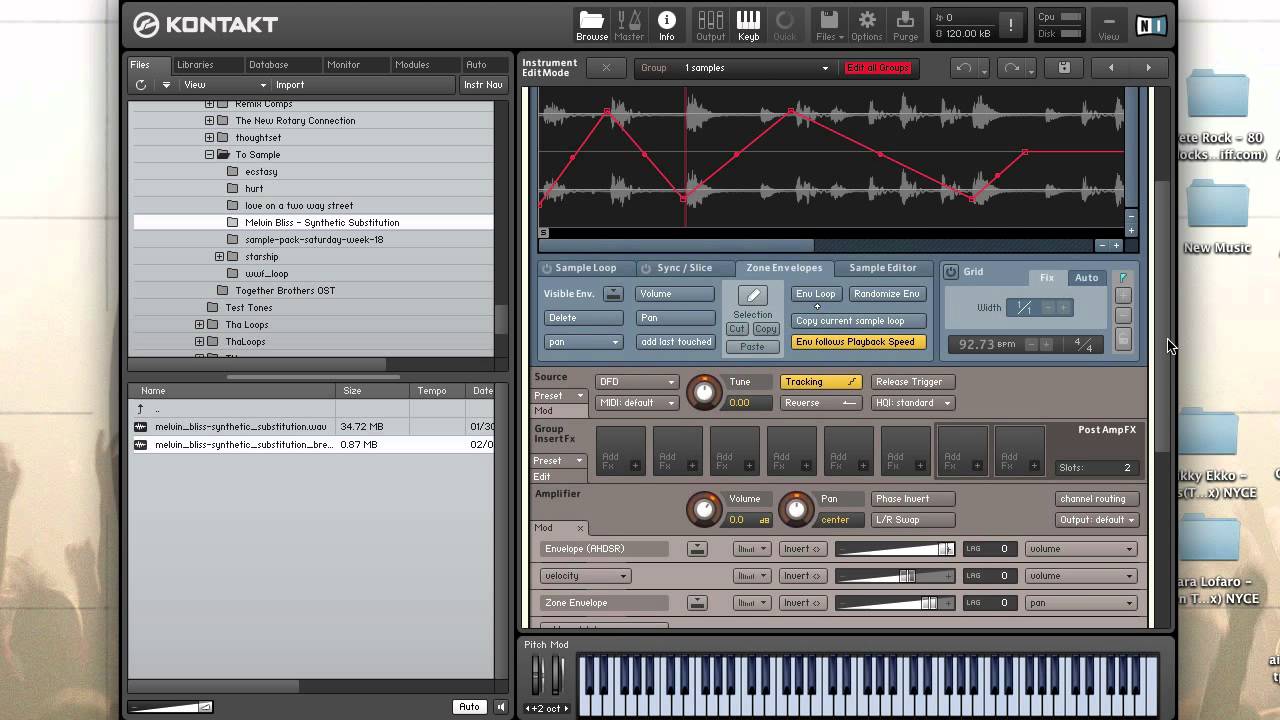Click the Info icon in toolbar
The image size is (1280, 720).
(x=666, y=25)
